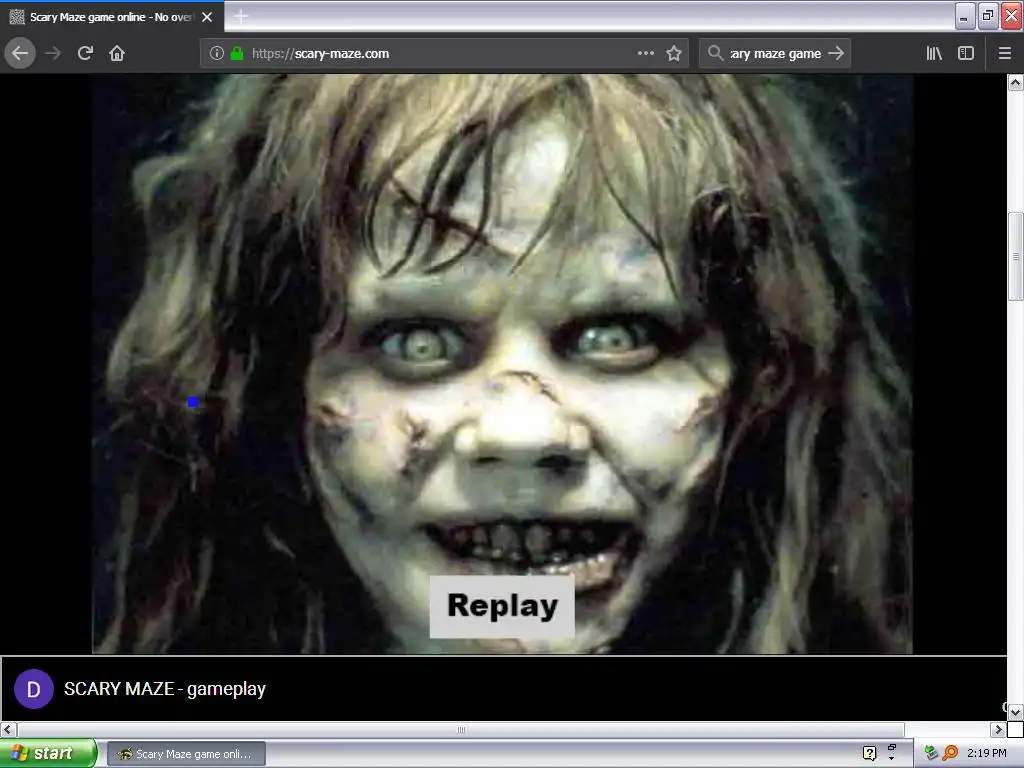
Task: Click the blue square on the game image
Action: point(193,402)
